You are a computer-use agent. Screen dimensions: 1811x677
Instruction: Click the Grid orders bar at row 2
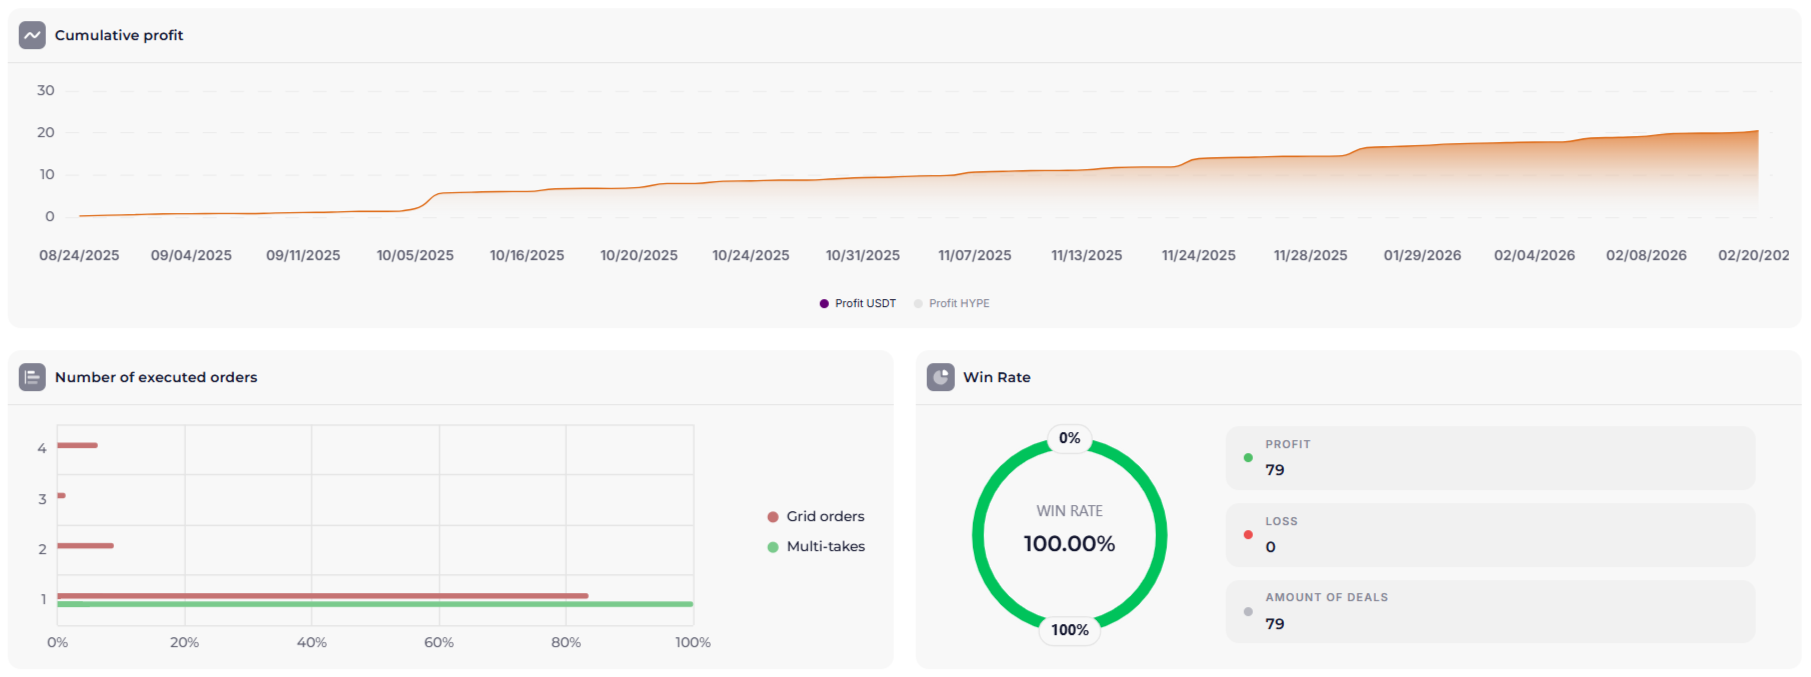point(85,545)
